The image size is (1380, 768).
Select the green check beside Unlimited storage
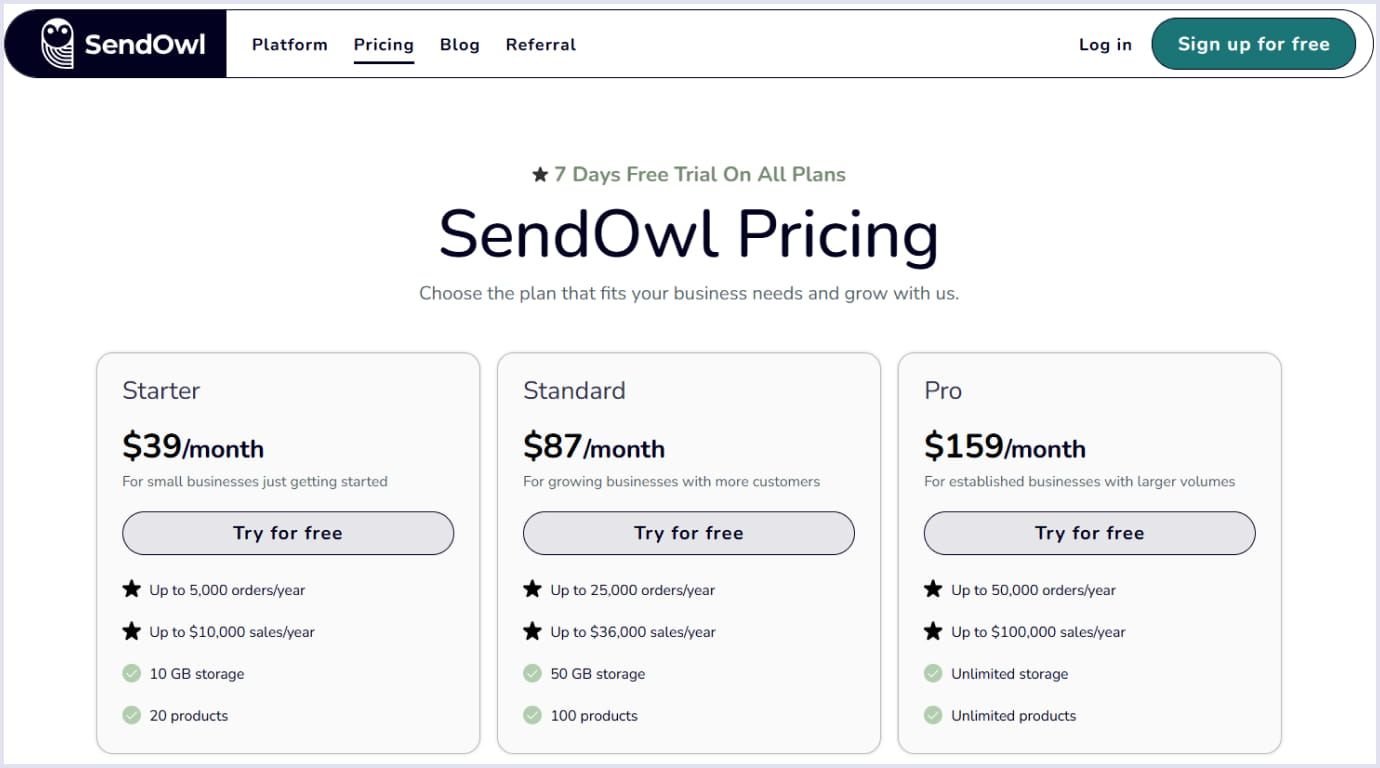933,673
